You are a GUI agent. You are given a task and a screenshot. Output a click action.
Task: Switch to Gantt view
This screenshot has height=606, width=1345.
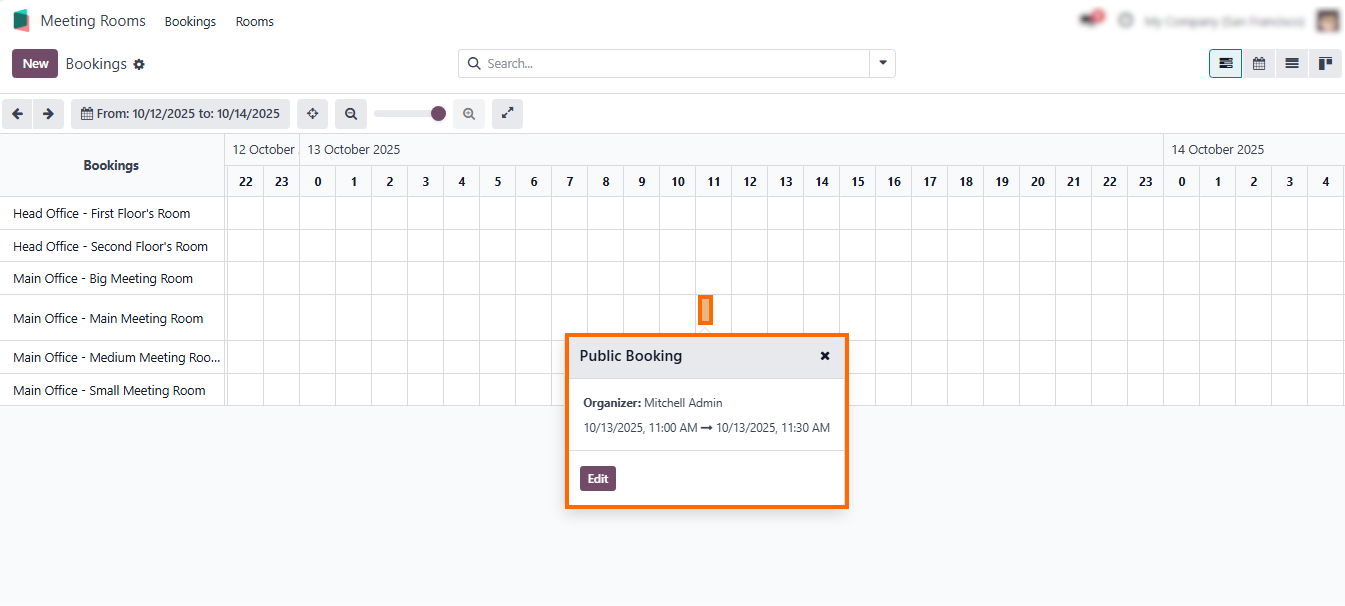pyautogui.click(x=1225, y=64)
